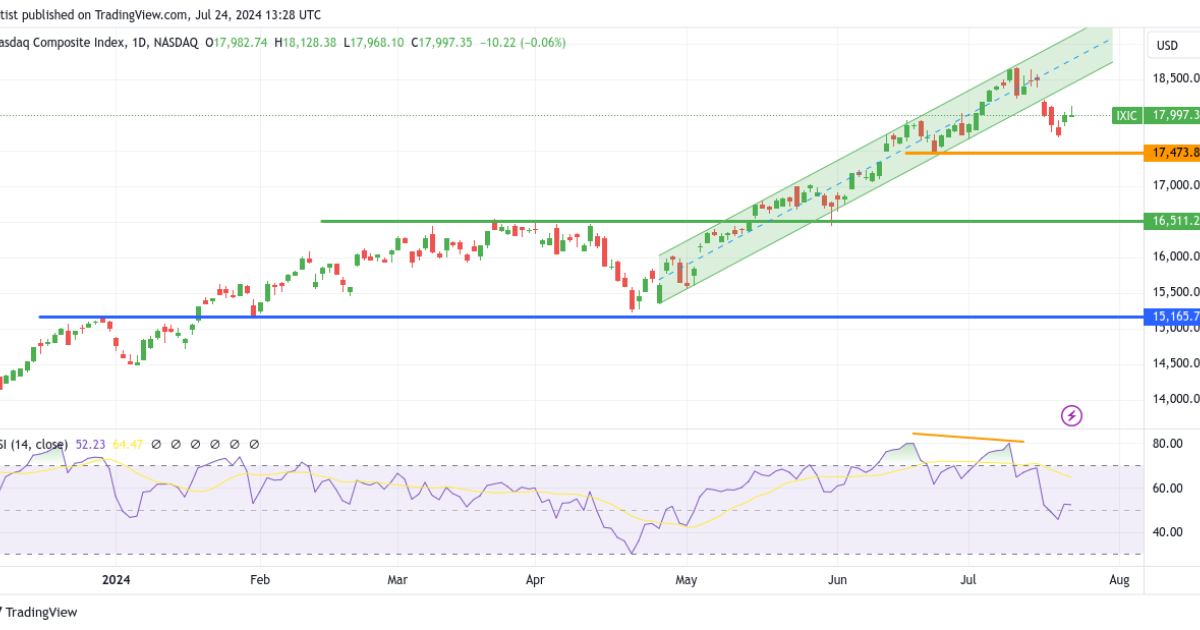Click the purple lightning flash icon
Viewport: 1200px width, 630px height.
tap(1071, 416)
